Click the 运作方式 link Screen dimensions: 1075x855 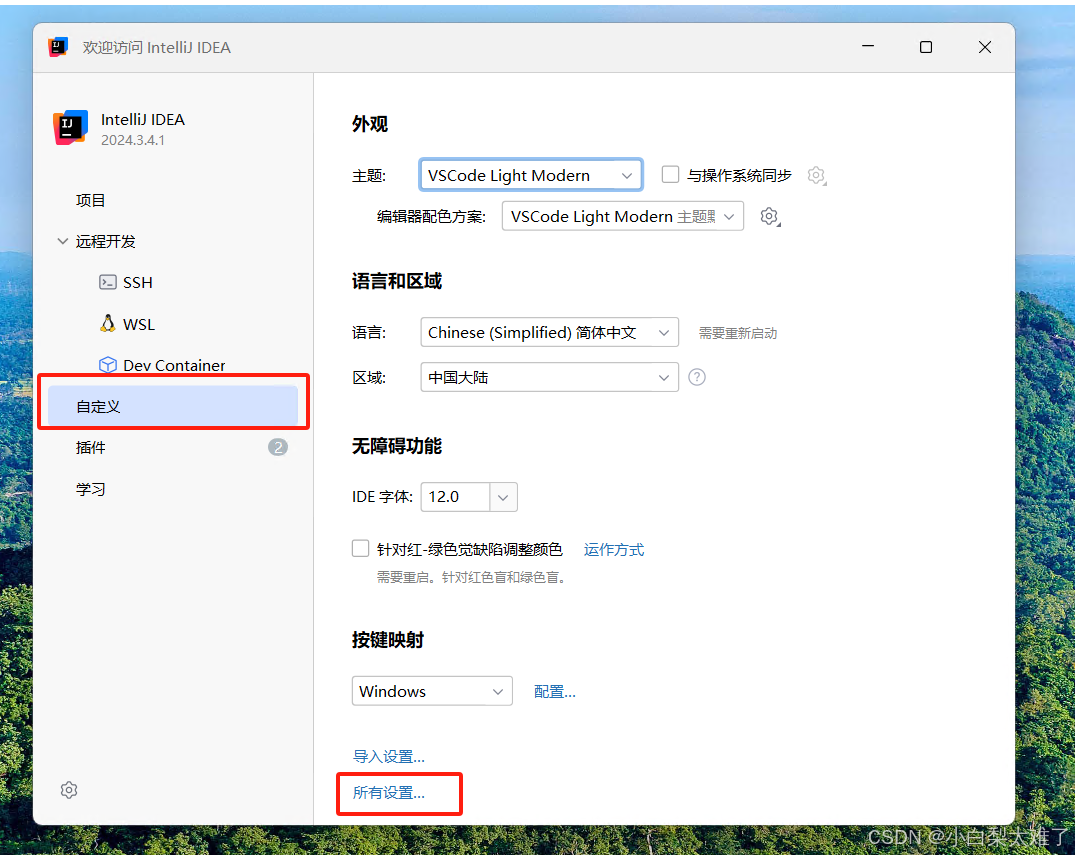(x=614, y=549)
